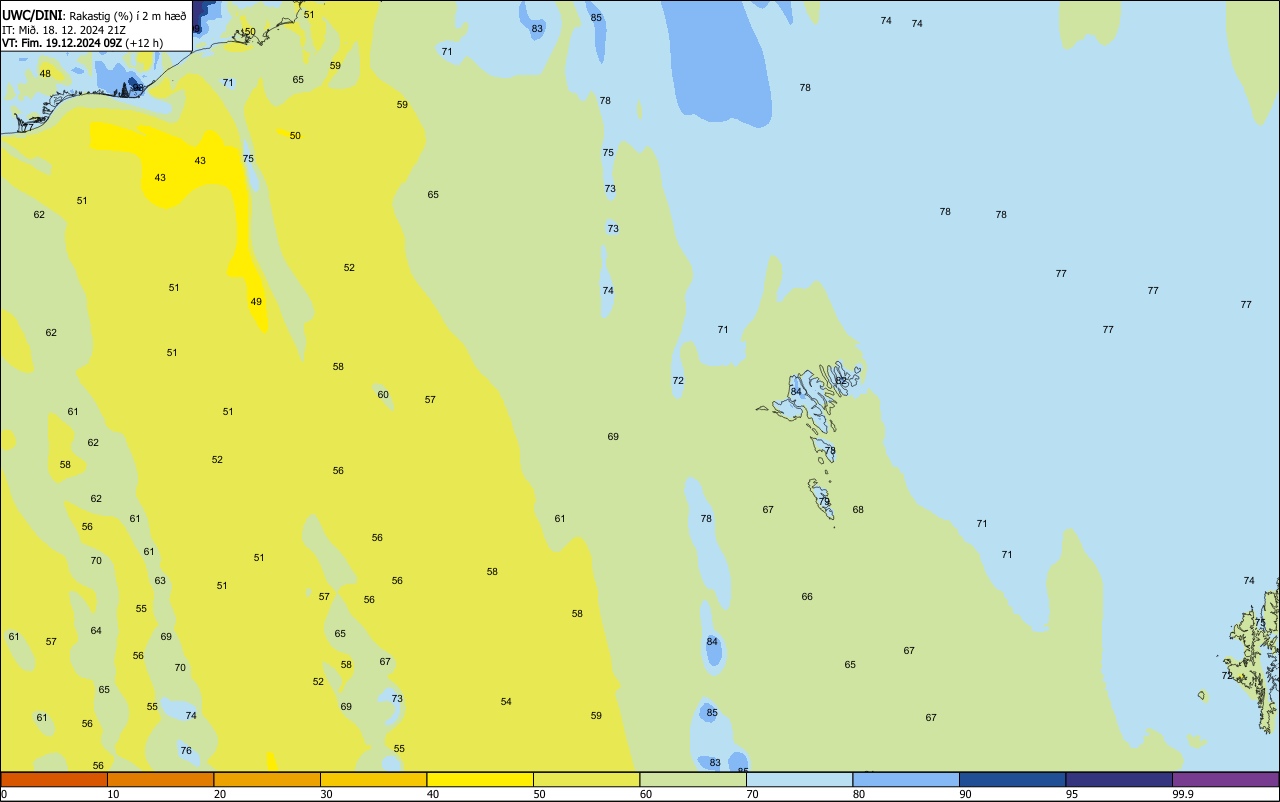
Task: Click the map value '76'
Action: click(186, 751)
